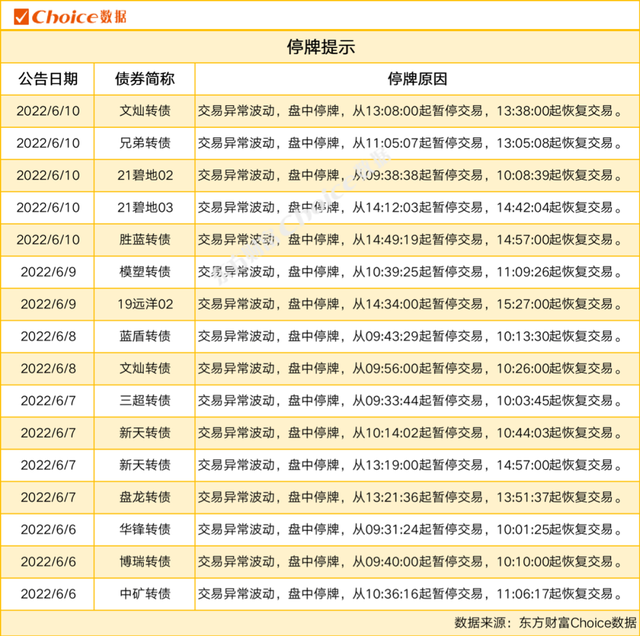640x636 pixels.
Task: Select the 债券简称 column header
Action: [145, 79]
